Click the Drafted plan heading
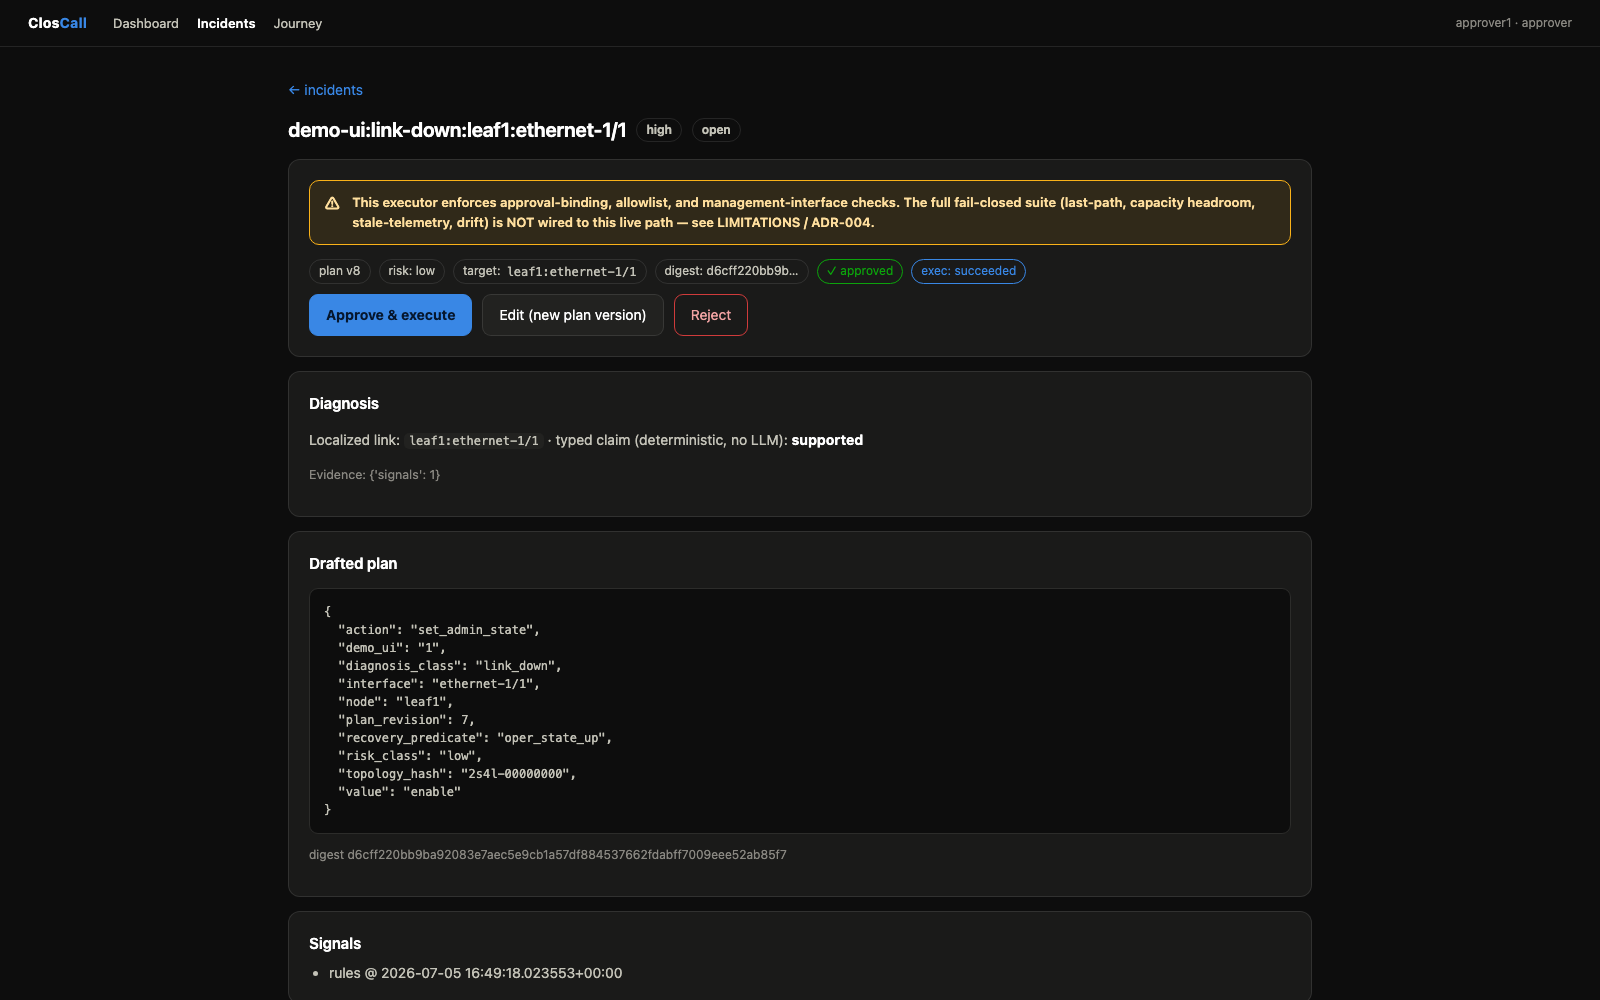 click(353, 564)
